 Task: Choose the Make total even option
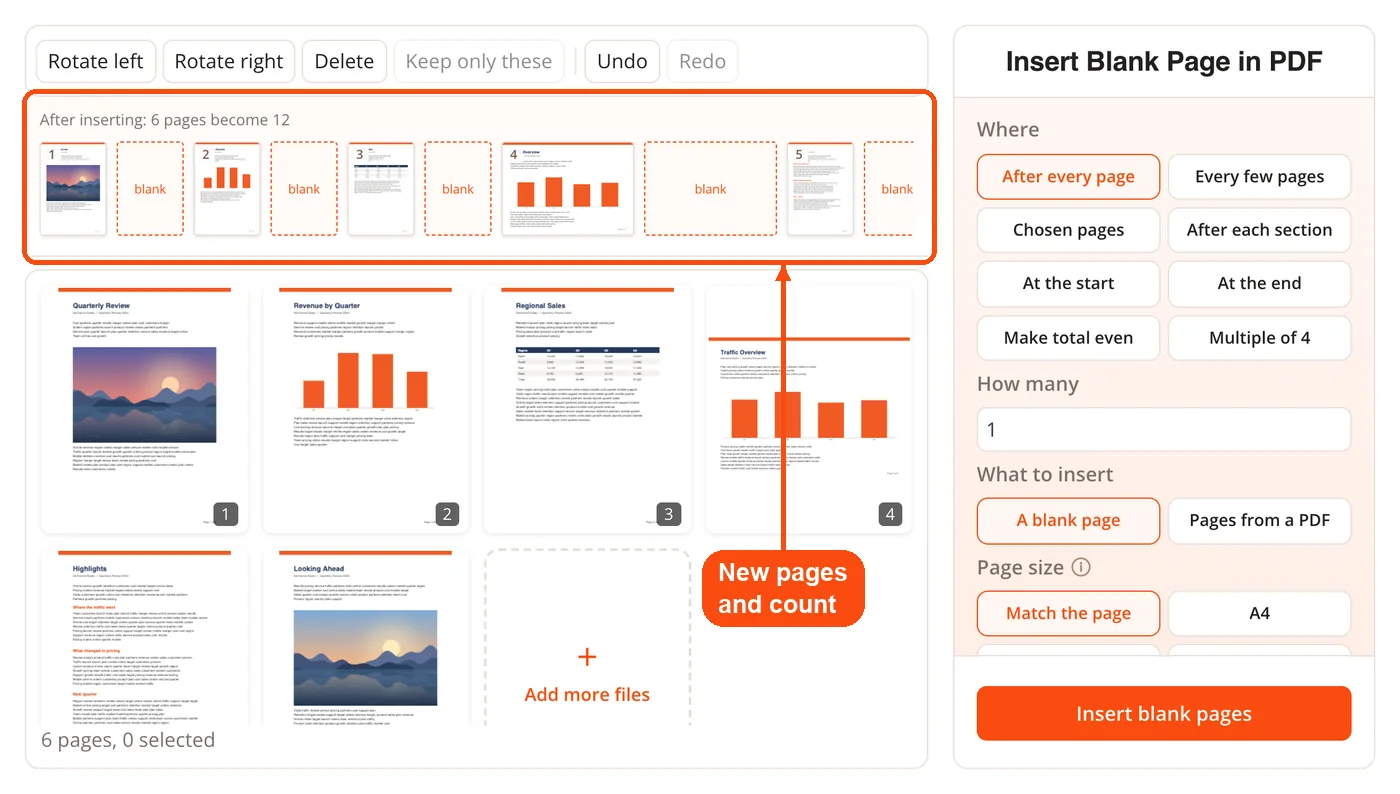click(1068, 338)
